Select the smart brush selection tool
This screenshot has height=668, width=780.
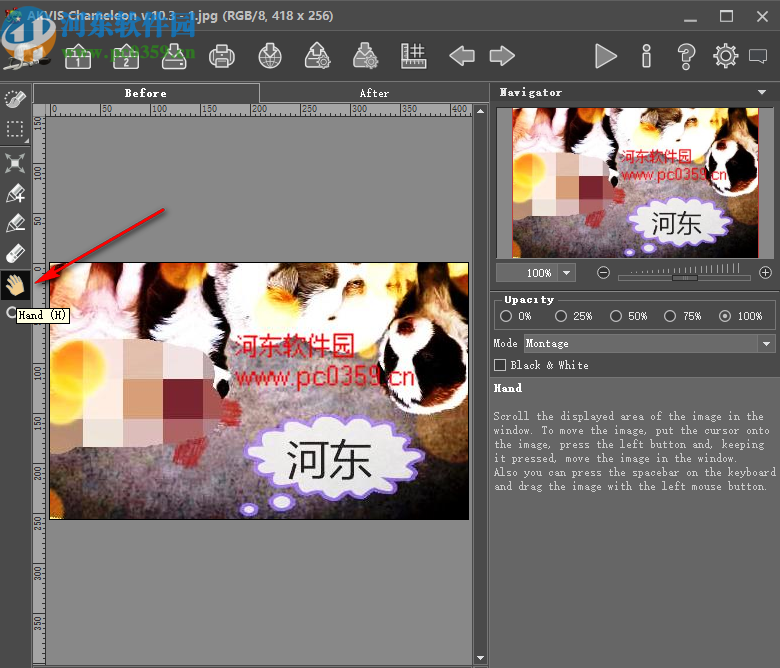click(x=15, y=99)
